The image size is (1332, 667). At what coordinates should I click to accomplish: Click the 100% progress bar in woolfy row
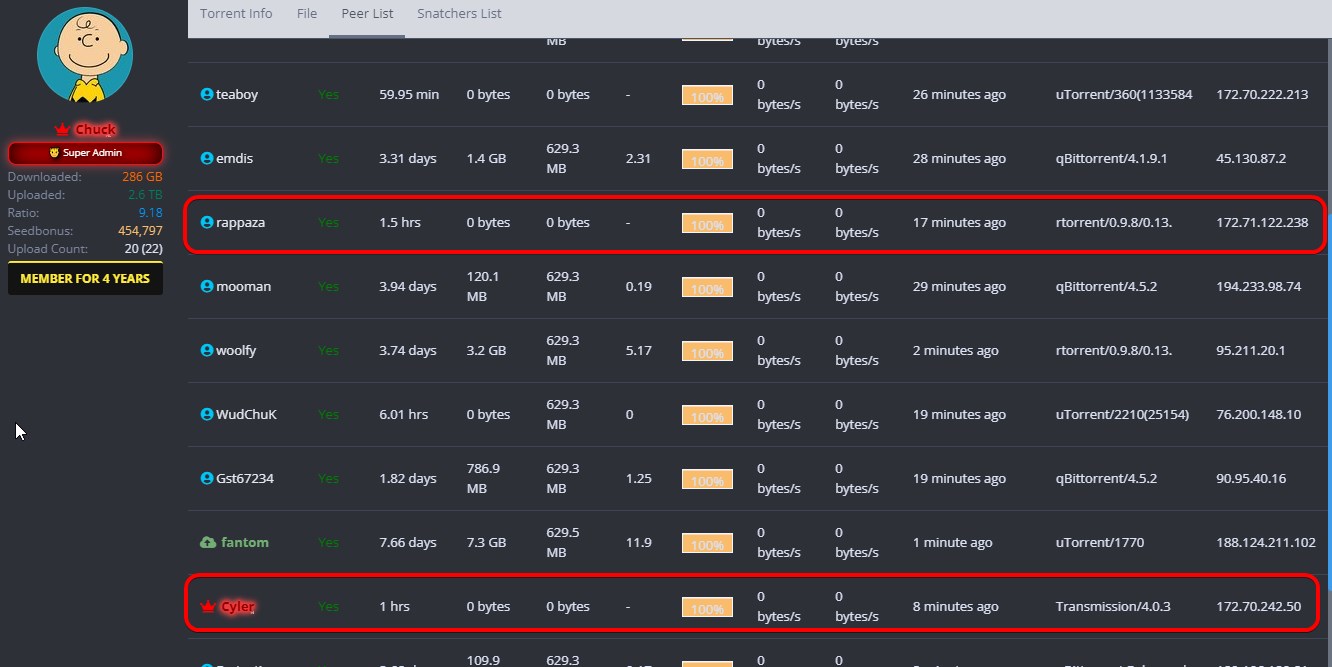point(707,351)
